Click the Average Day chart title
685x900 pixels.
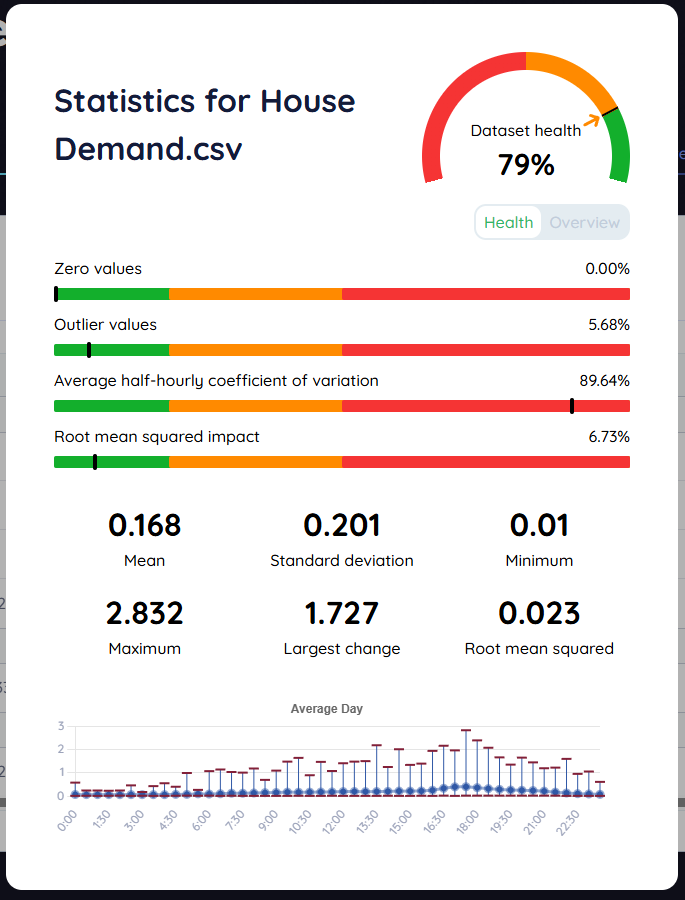coord(327,708)
